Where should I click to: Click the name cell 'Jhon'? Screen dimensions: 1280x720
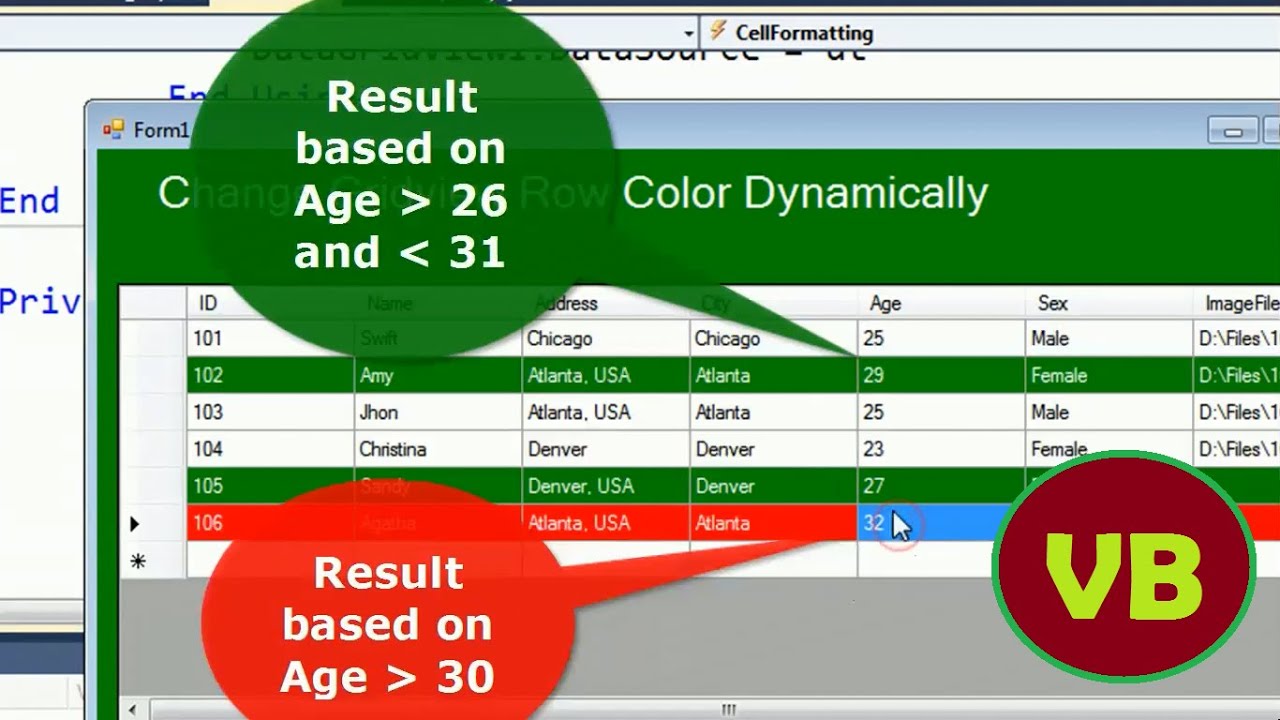pyautogui.click(x=438, y=413)
